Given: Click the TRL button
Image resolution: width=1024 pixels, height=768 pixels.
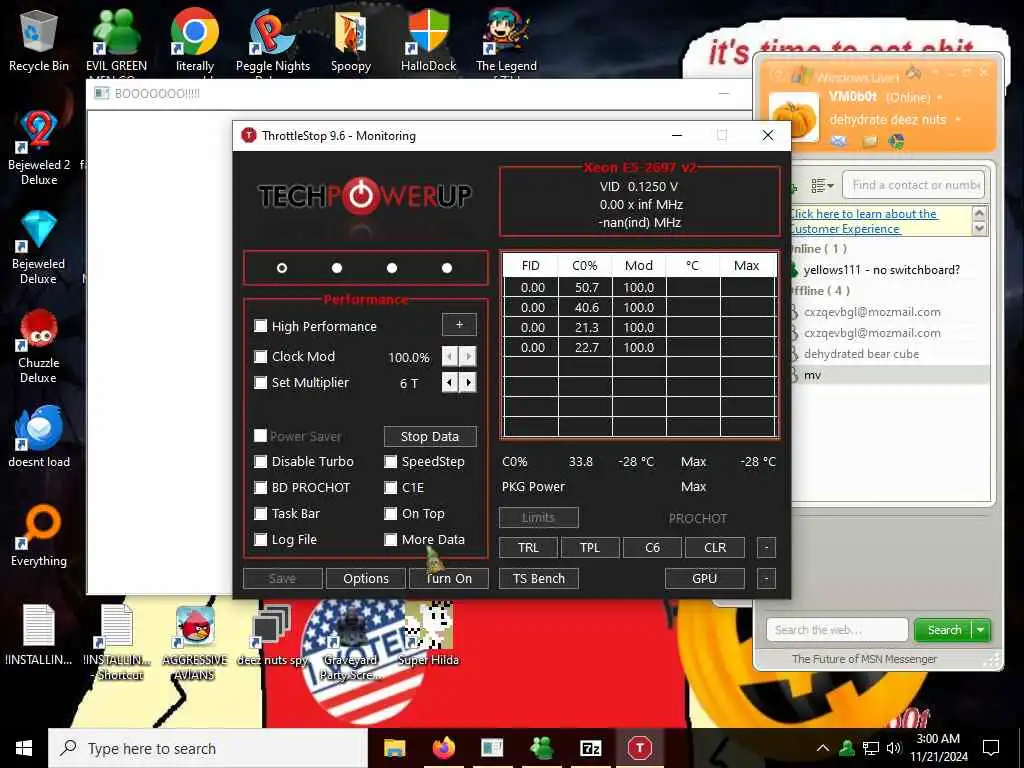Looking at the screenshot, I should [528, 547].
